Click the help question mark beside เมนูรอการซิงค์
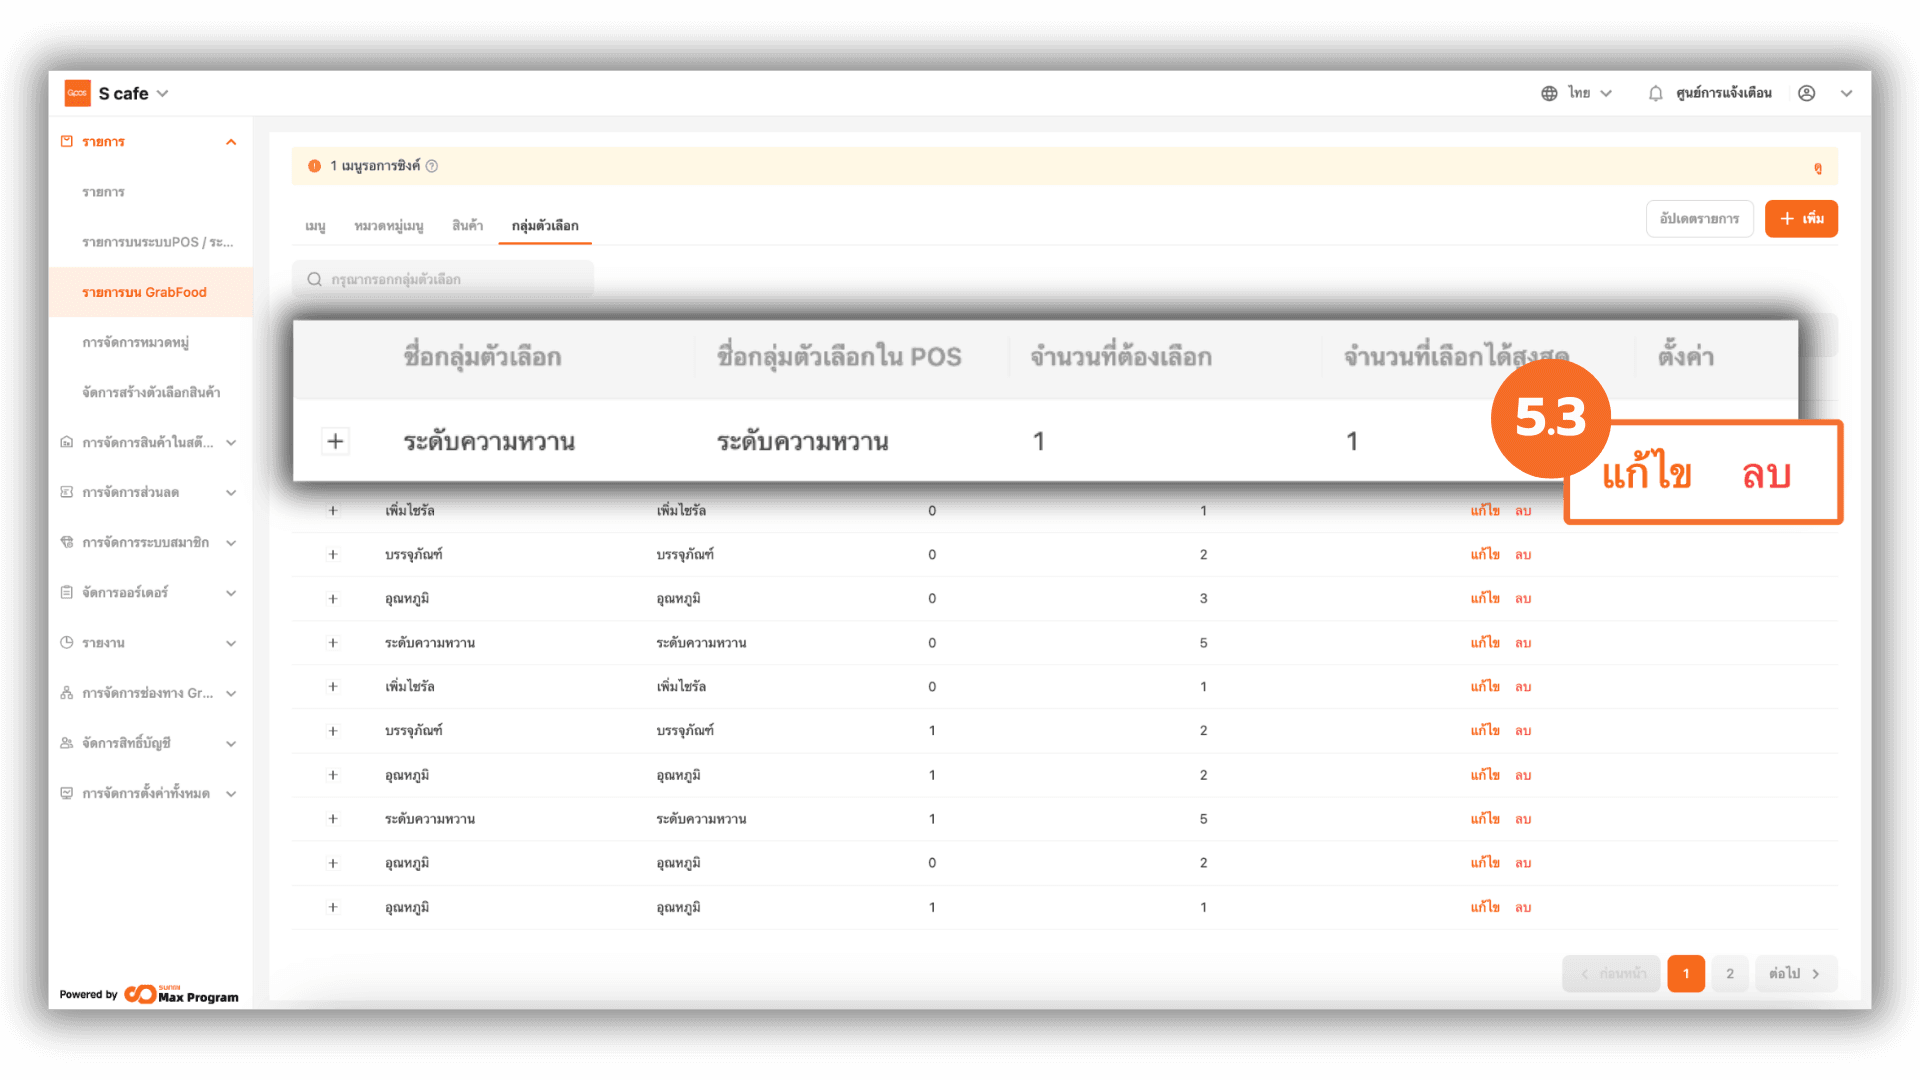This screenshot has height=1080, width=1920. (432, 166)
